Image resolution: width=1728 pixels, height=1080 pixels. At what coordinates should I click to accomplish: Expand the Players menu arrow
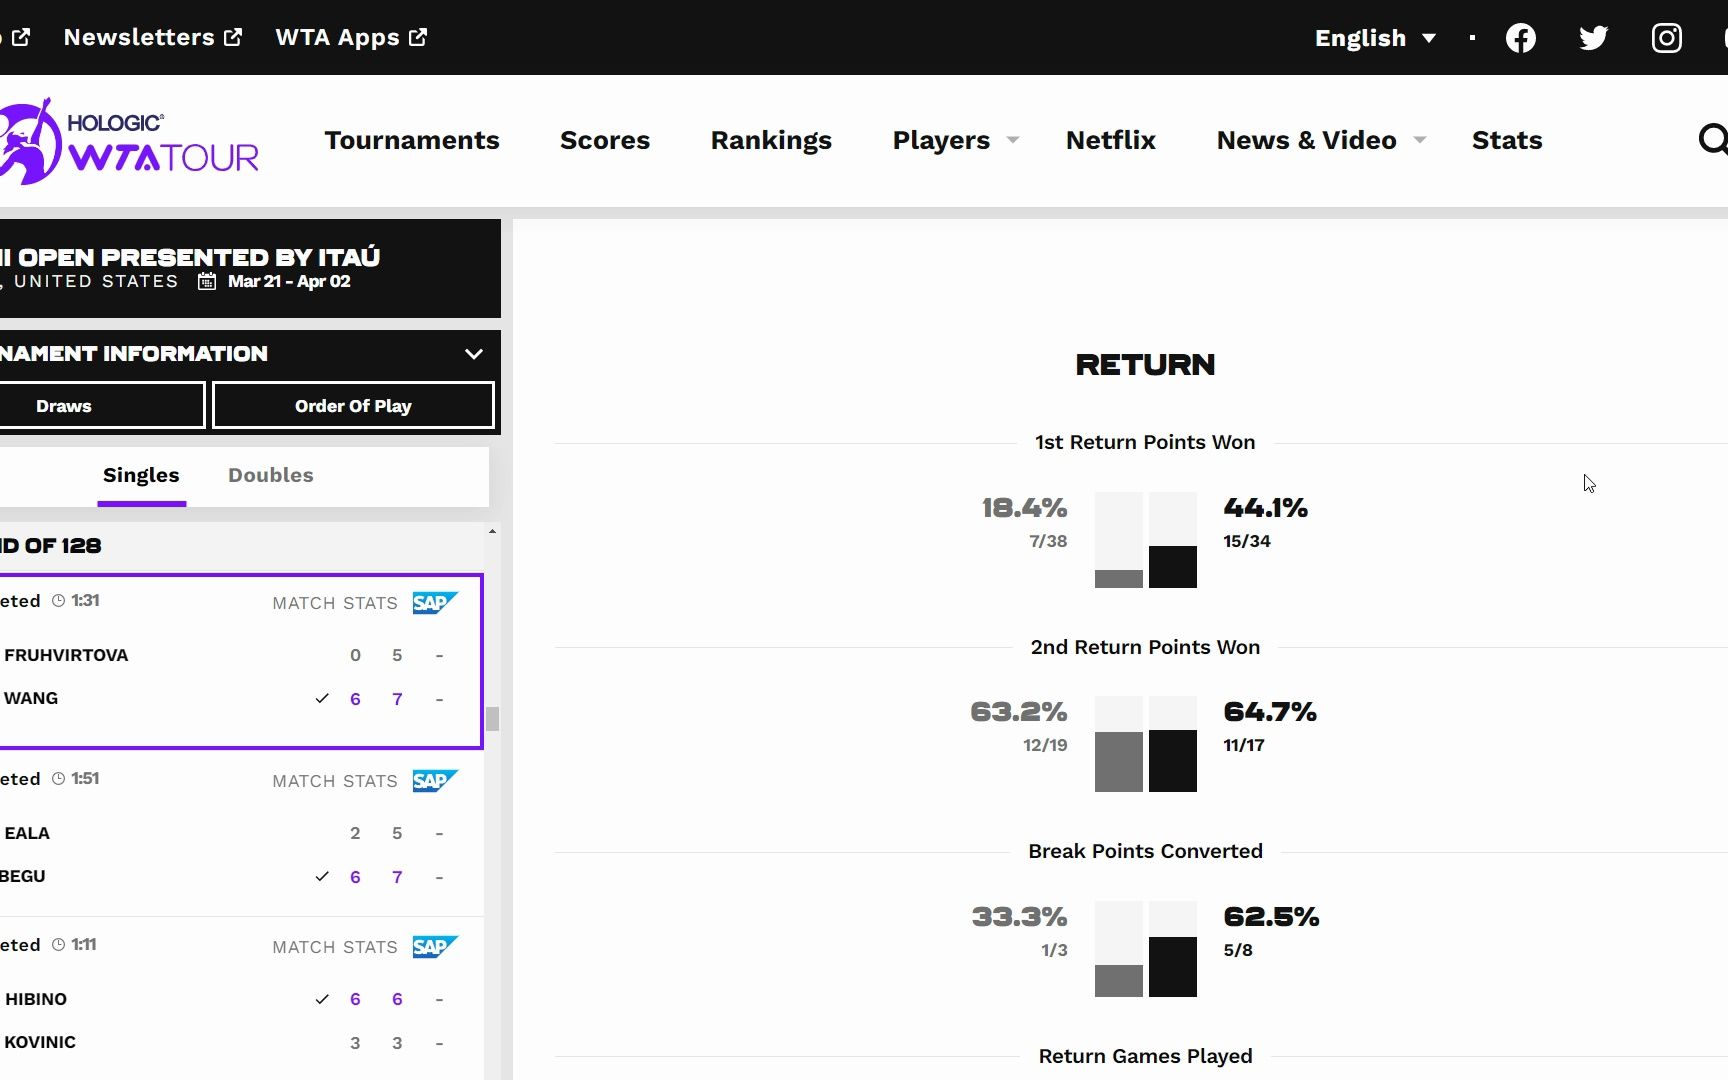coord(1013,140)
